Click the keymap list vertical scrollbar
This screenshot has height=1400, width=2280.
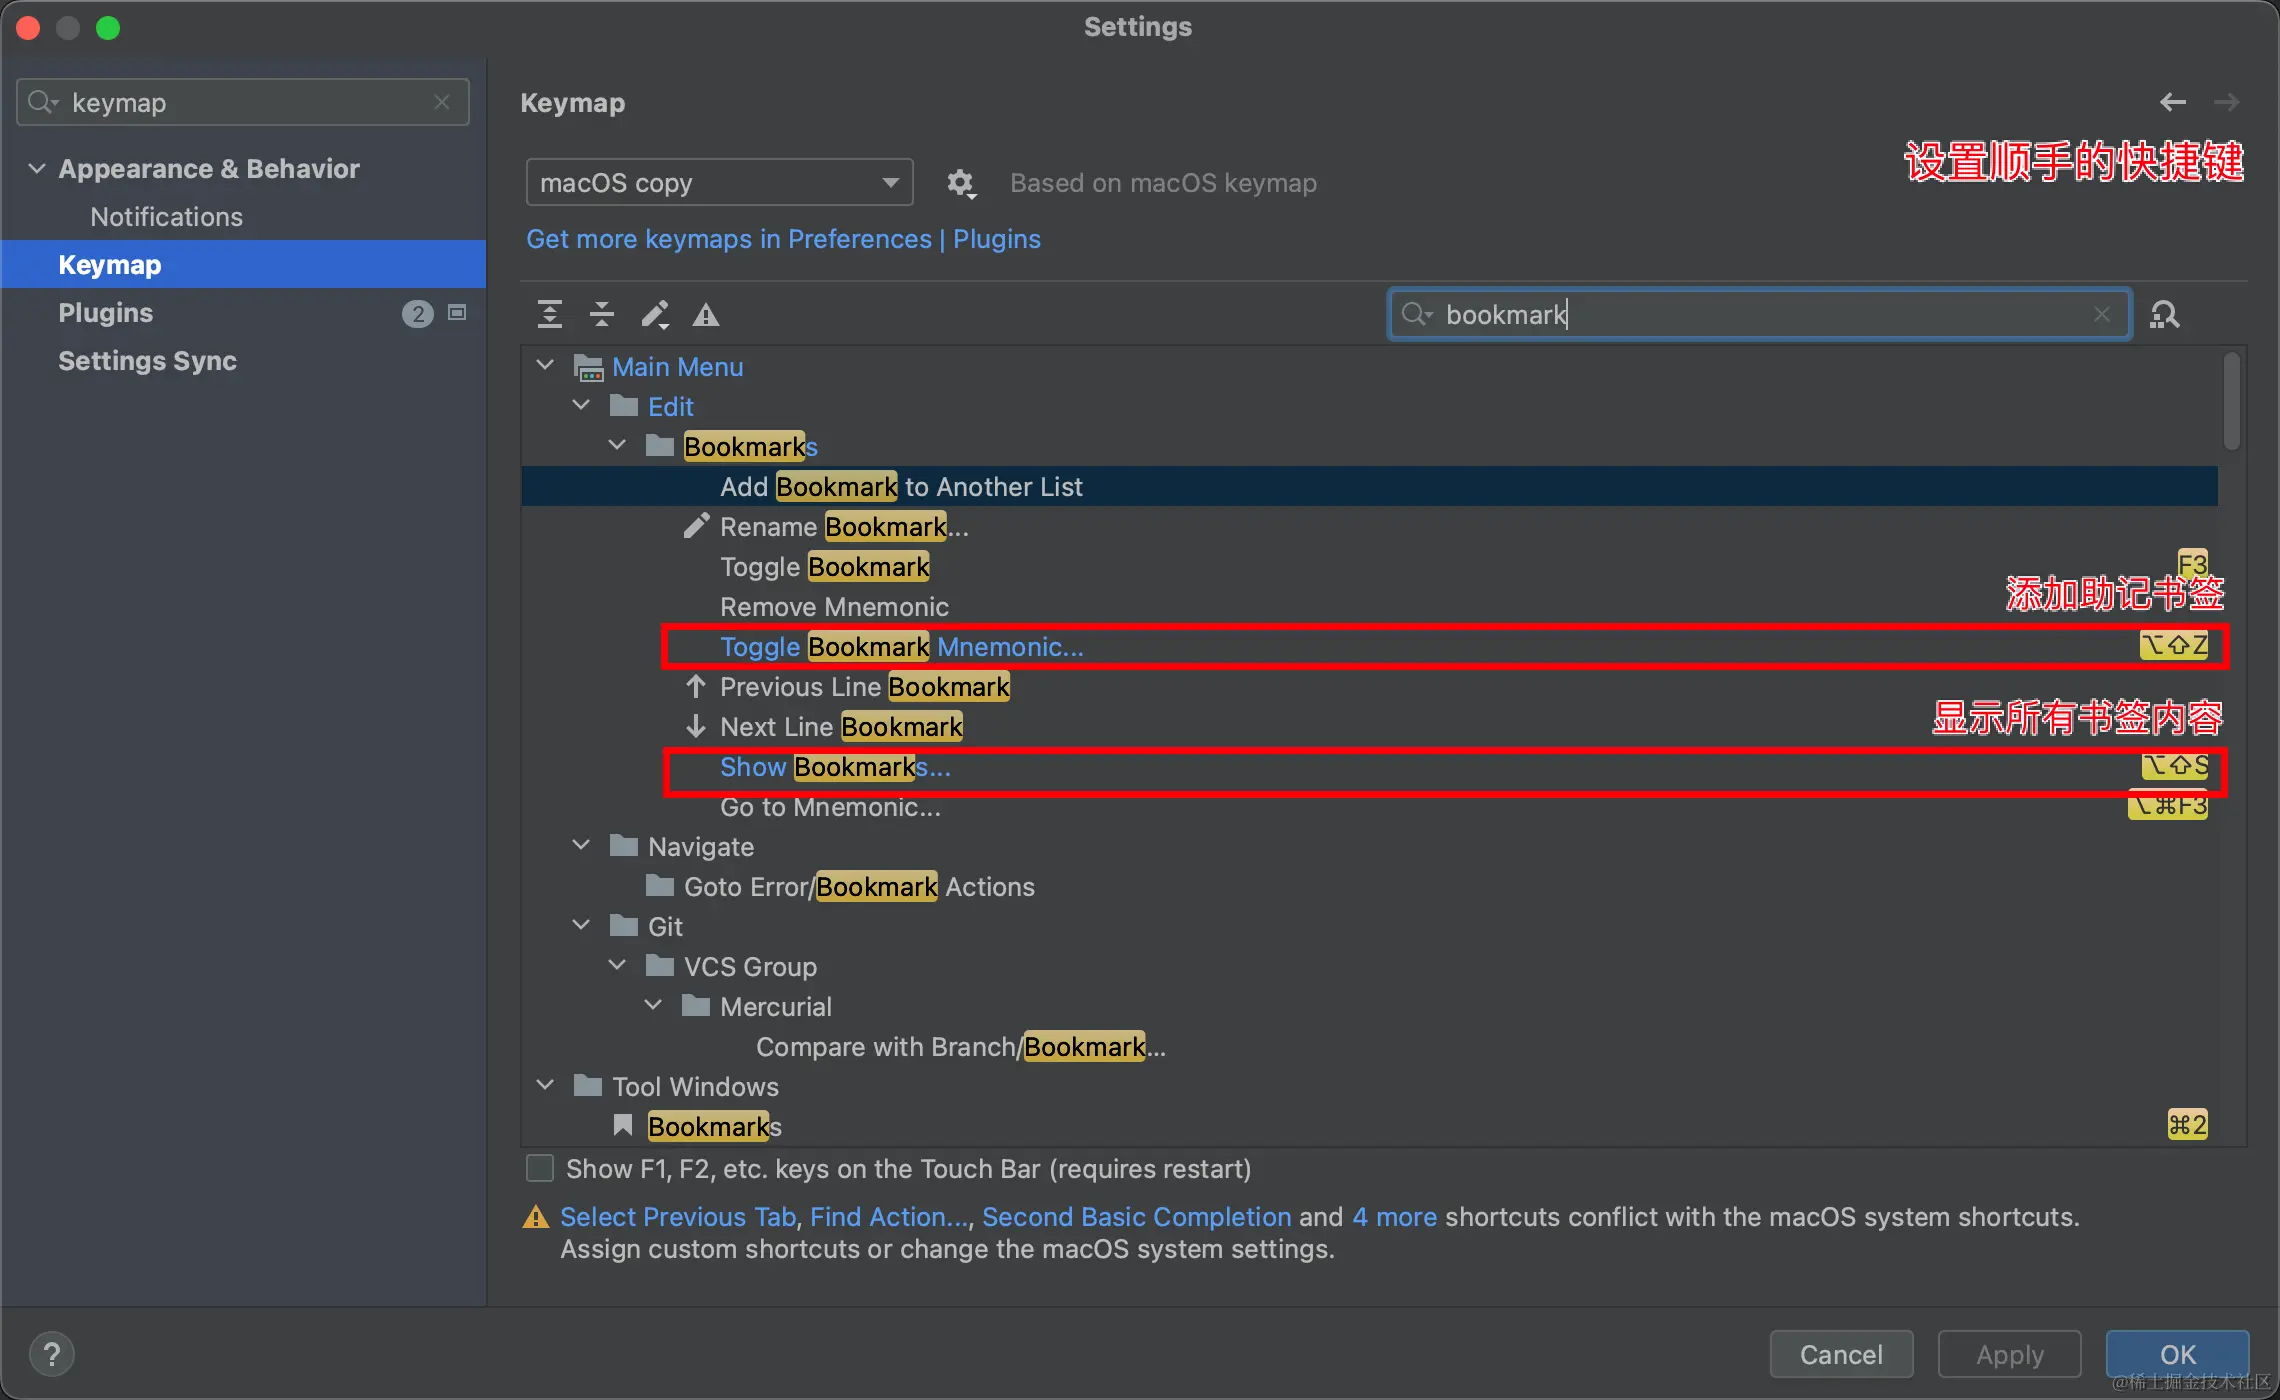(2231, 400)
